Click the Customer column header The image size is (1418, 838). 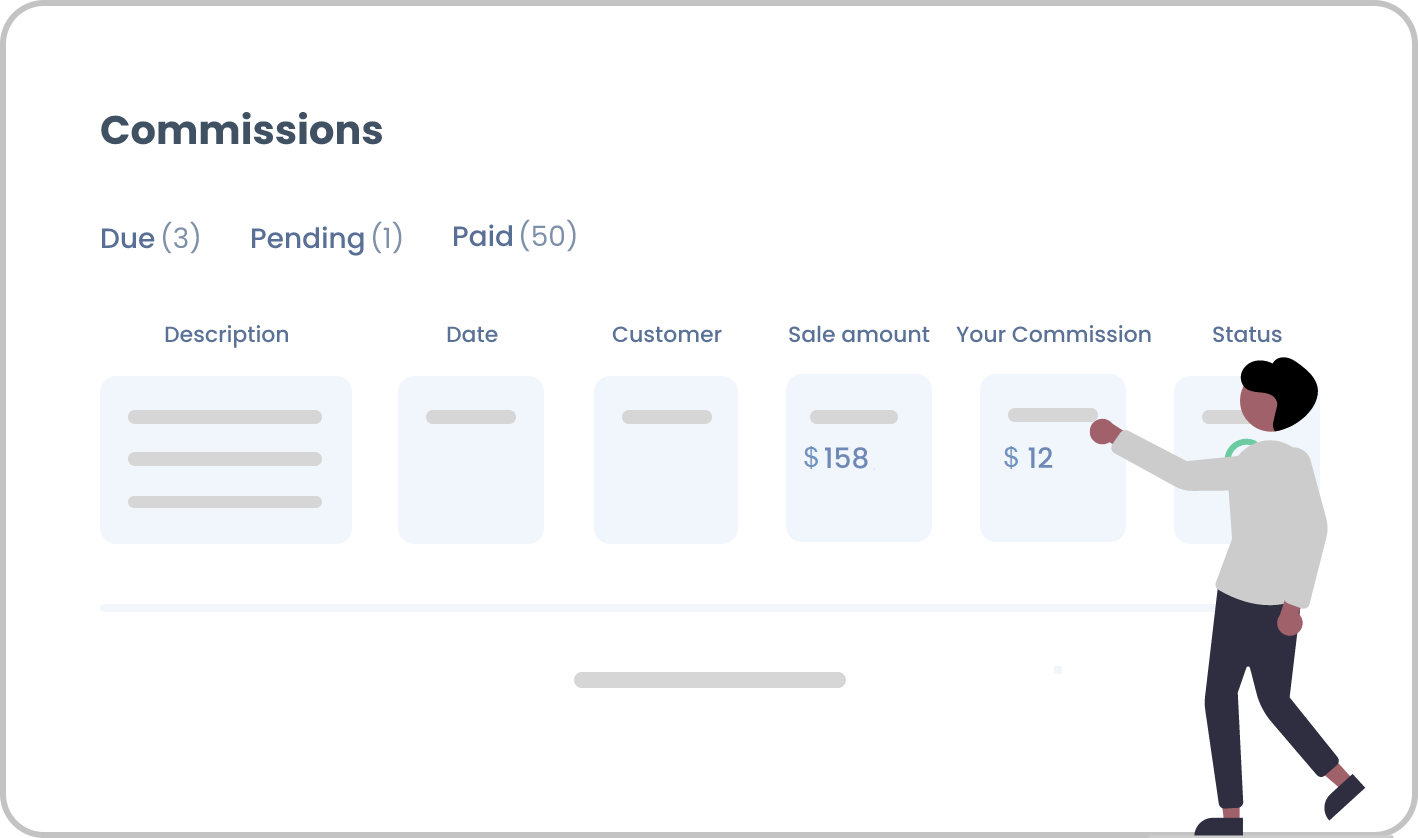point(666,334)
